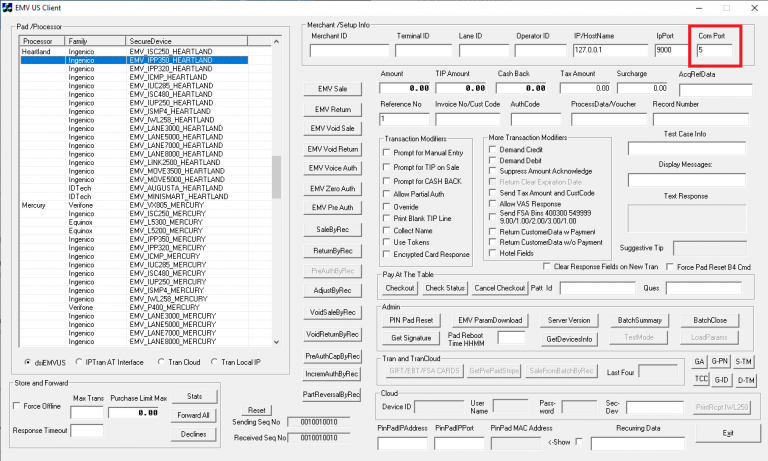Click the Server Version button

coord(569,320)
